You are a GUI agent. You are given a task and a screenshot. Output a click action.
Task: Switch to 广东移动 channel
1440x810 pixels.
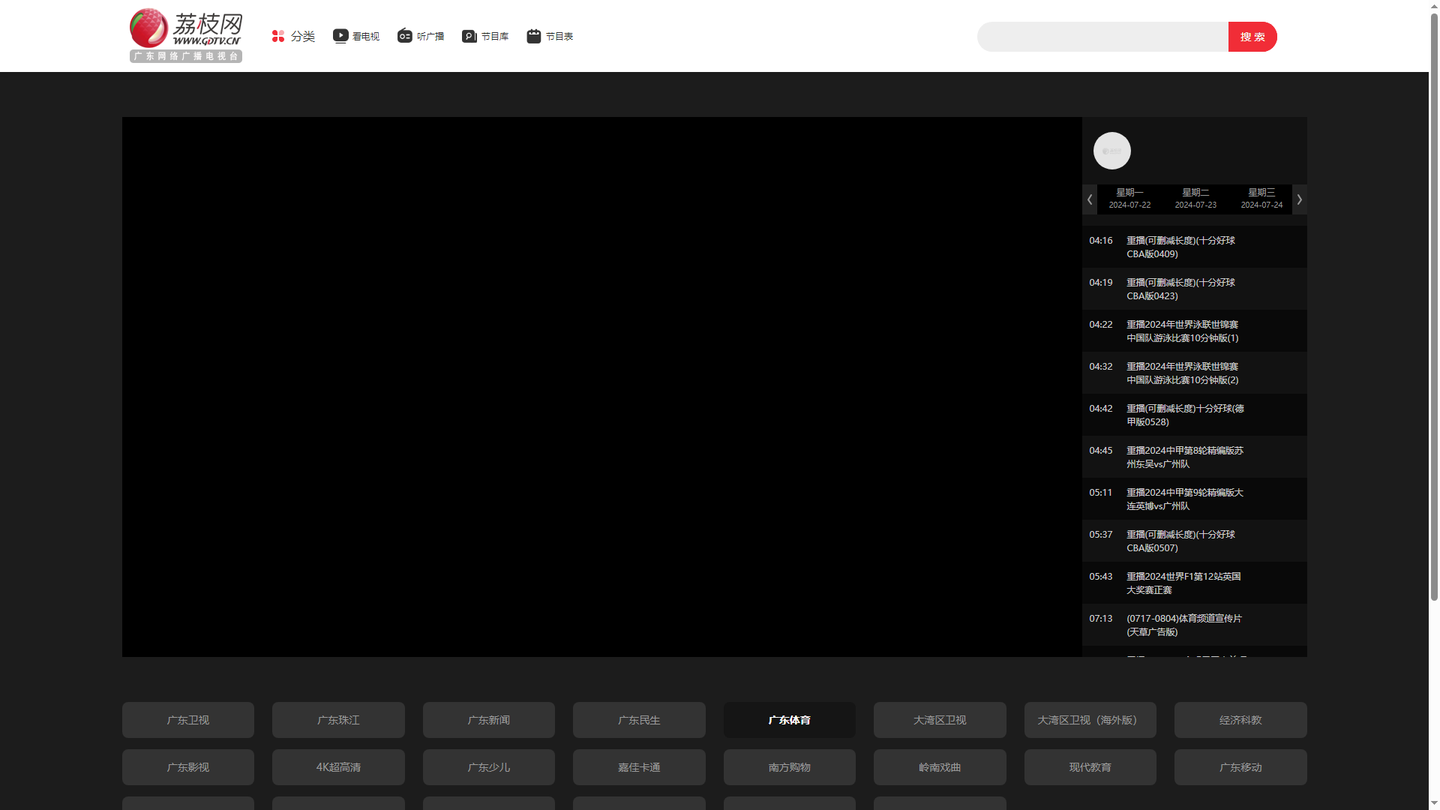[1240, 767]
